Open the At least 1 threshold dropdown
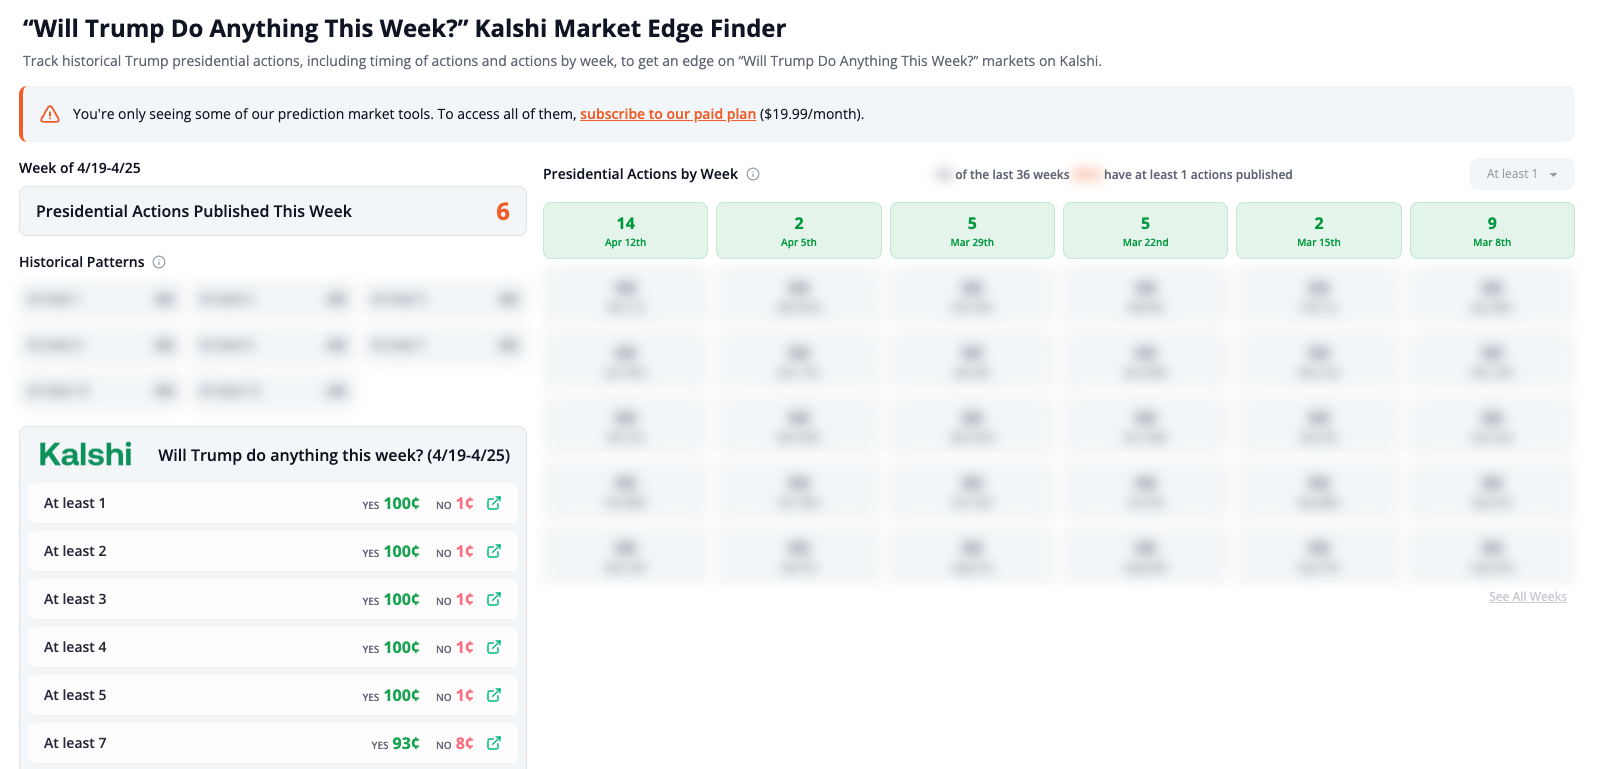1601x769 pixels. click(1521, 174)
